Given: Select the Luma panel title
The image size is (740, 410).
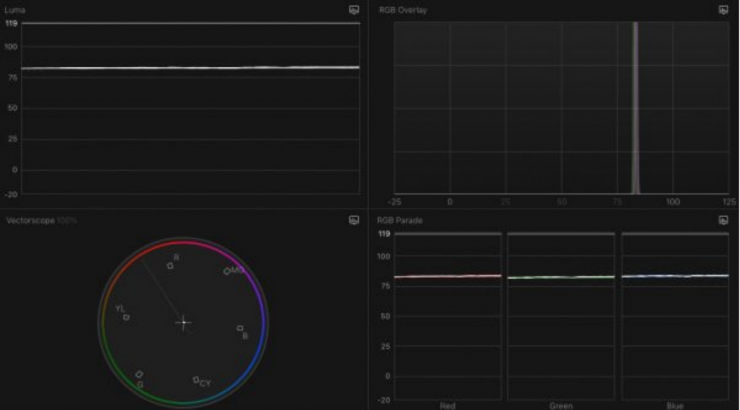Looking at the screenshot, I should pos(17,9).
